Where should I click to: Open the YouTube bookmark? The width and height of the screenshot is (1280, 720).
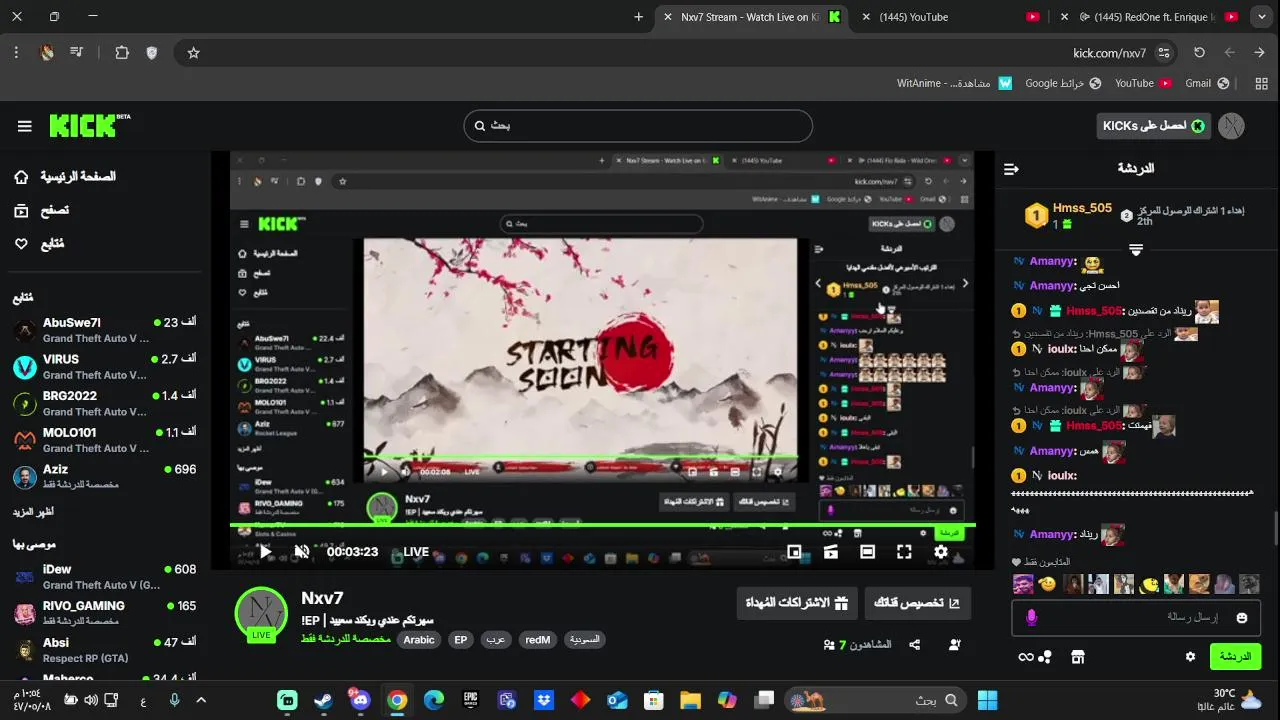click(1143, 83)
